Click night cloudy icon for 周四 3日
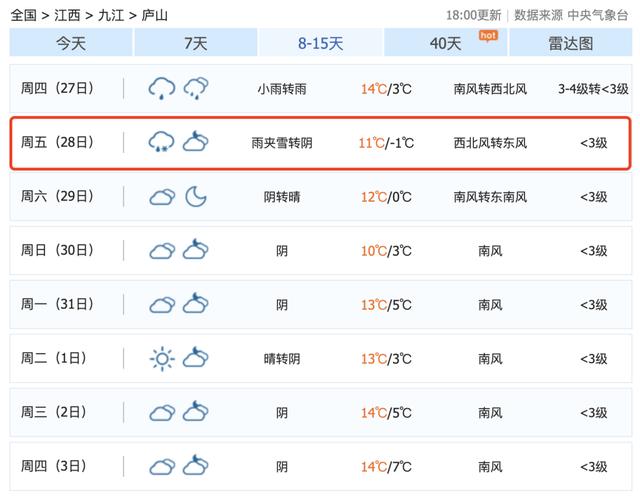This screenshot has height=500, width=640. tap(196, 465)
